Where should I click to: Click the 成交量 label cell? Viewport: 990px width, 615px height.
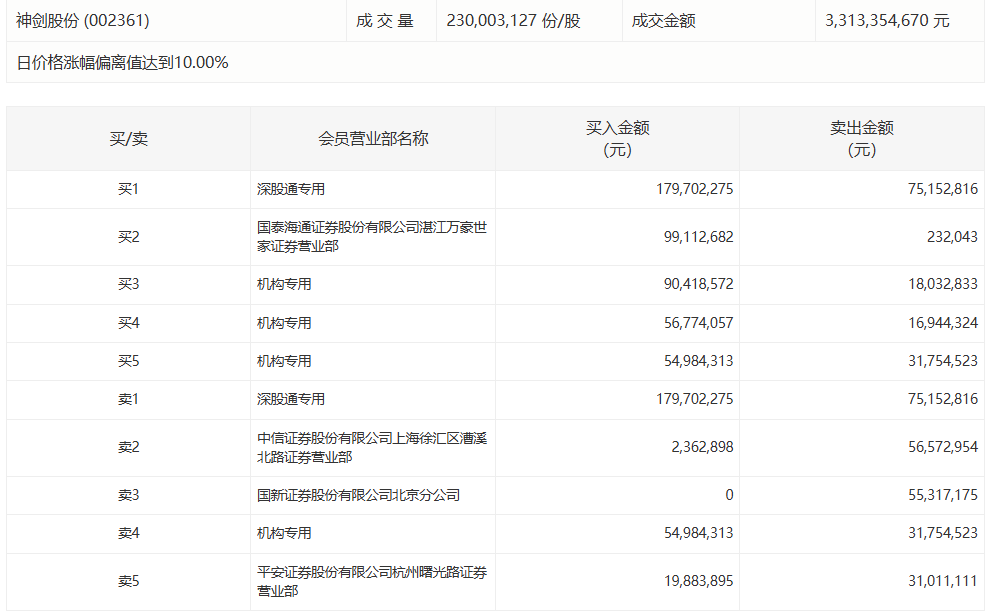click(x=384, y=20)
